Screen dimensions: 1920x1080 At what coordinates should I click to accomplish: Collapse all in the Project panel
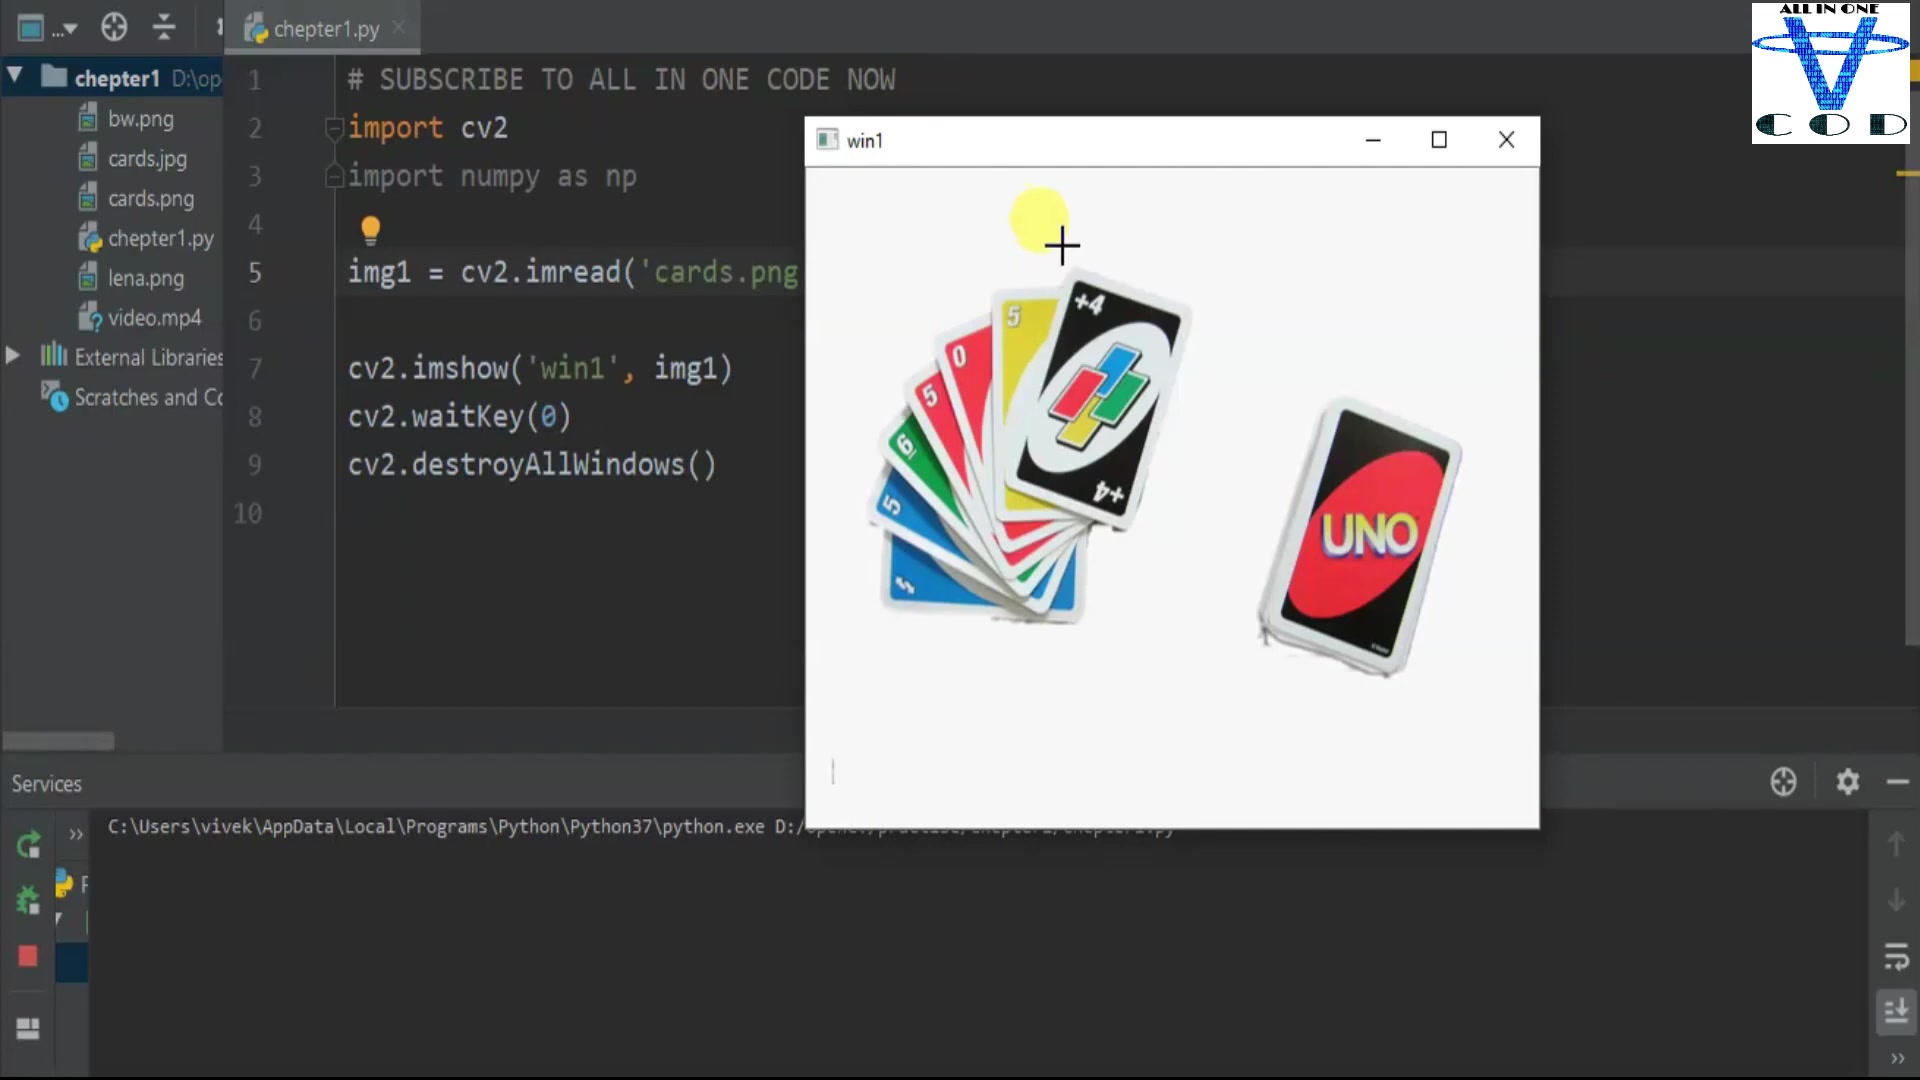pyautogui.click(x=164, y=28)
